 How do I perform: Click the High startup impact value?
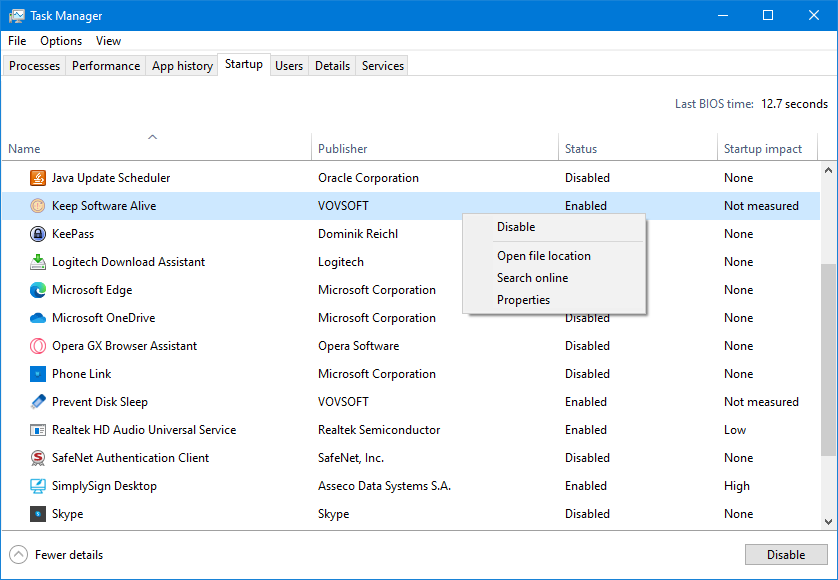[737, 486]
